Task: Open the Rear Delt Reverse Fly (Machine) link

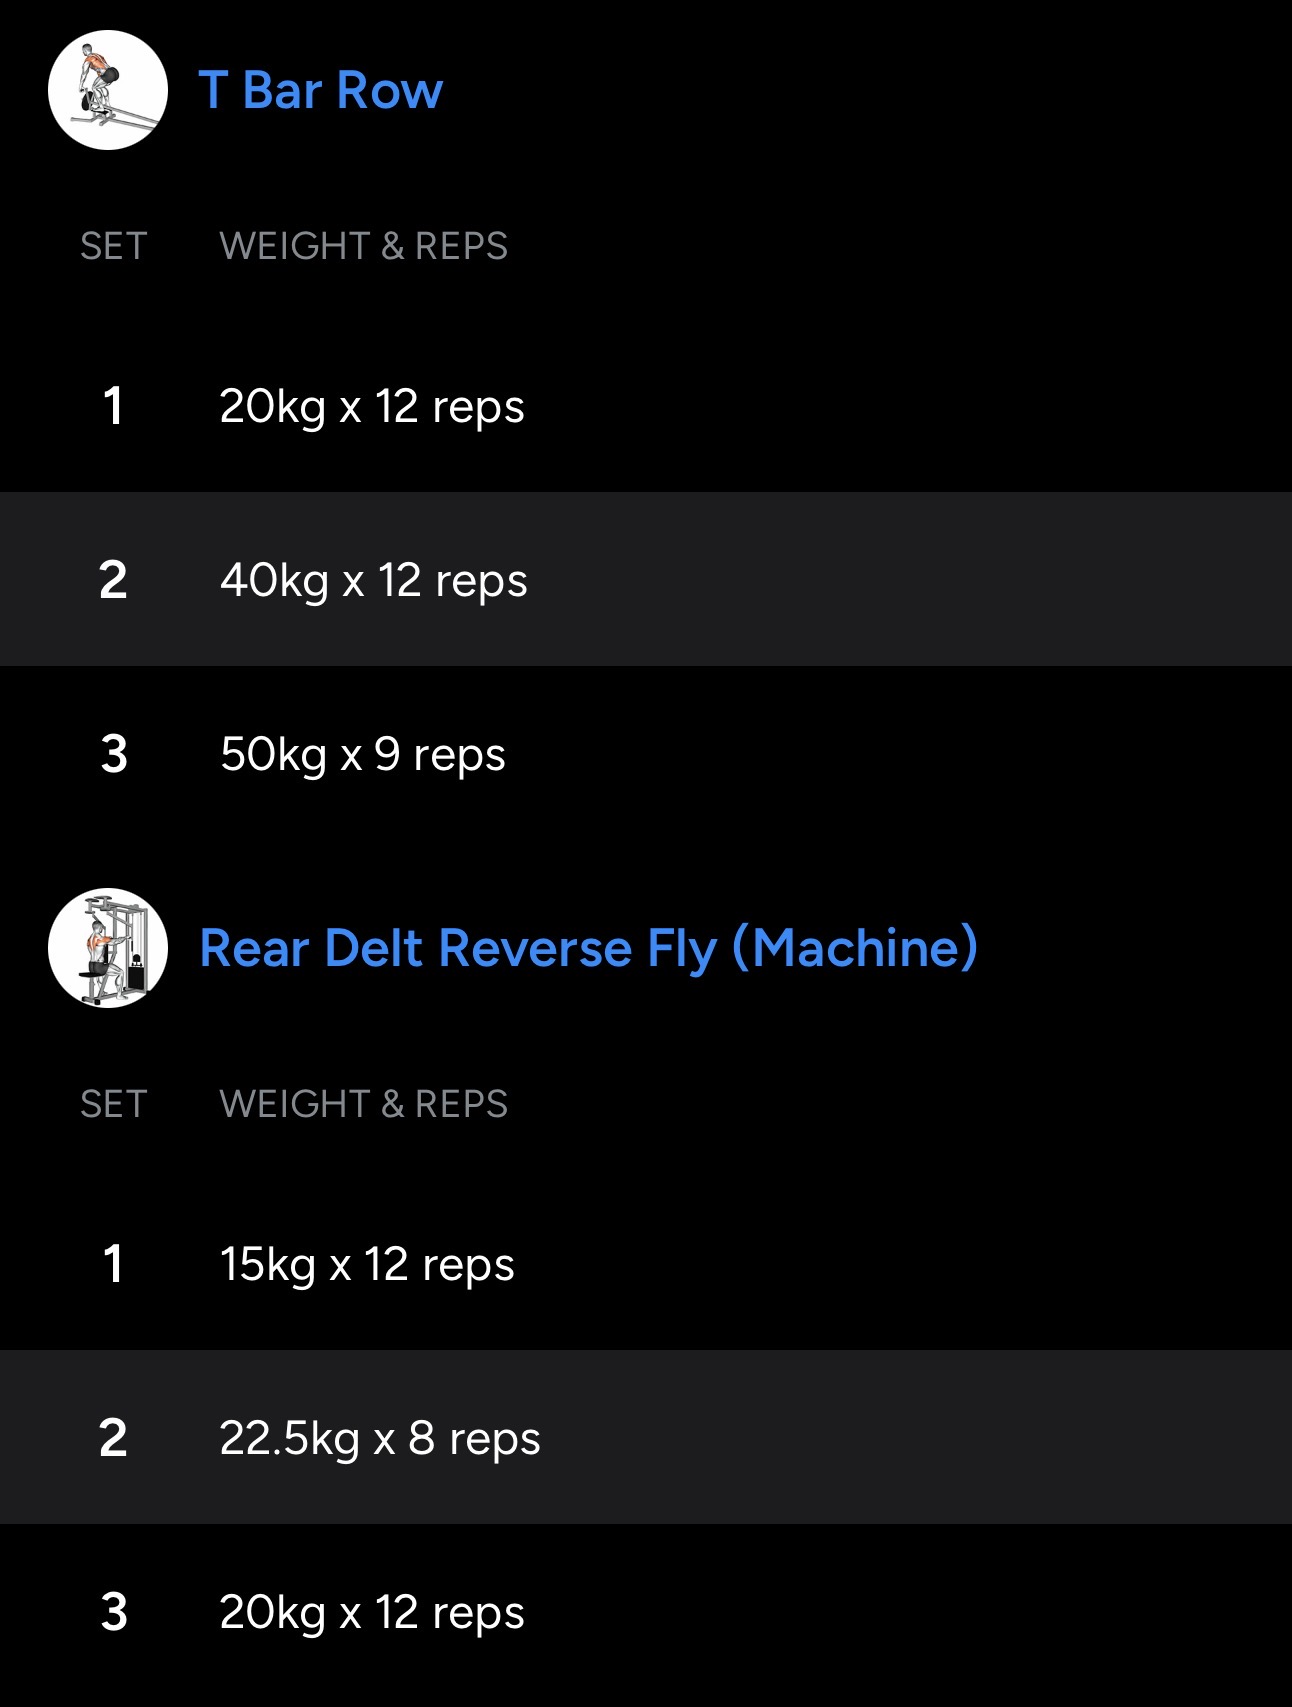Action: point(588,948)
